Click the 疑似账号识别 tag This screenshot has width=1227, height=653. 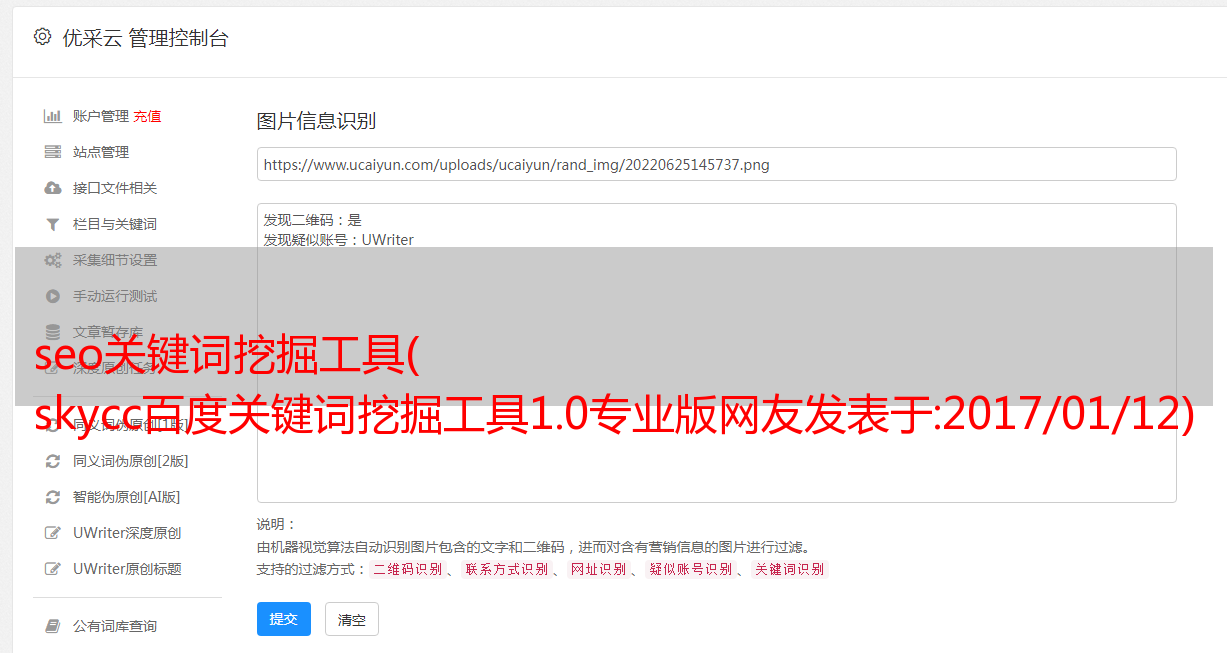click(x=691, y=569)
